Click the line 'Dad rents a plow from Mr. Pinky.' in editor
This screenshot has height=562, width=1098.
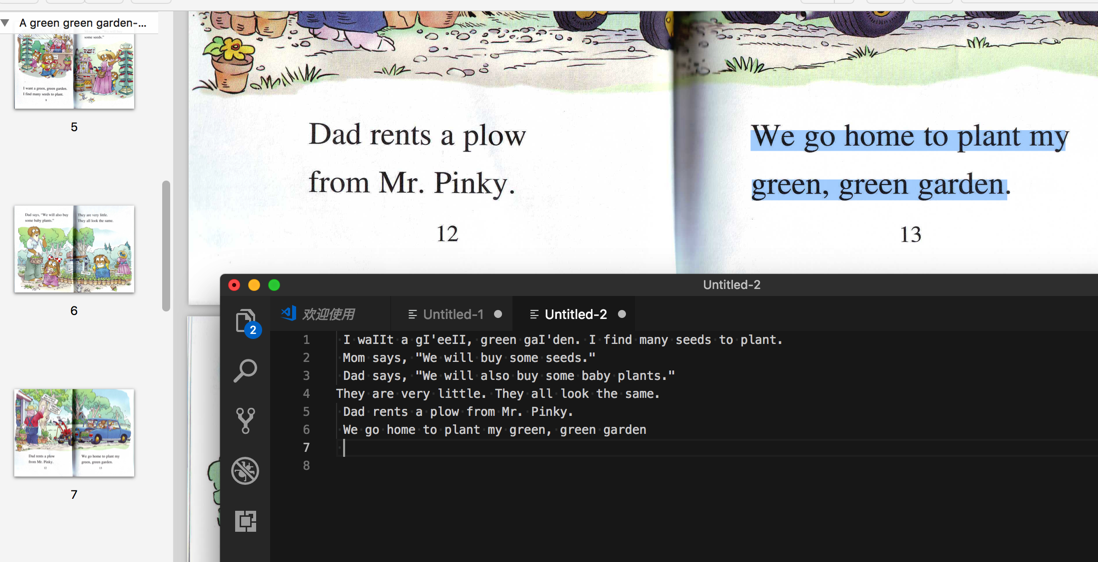coord(458,412)
